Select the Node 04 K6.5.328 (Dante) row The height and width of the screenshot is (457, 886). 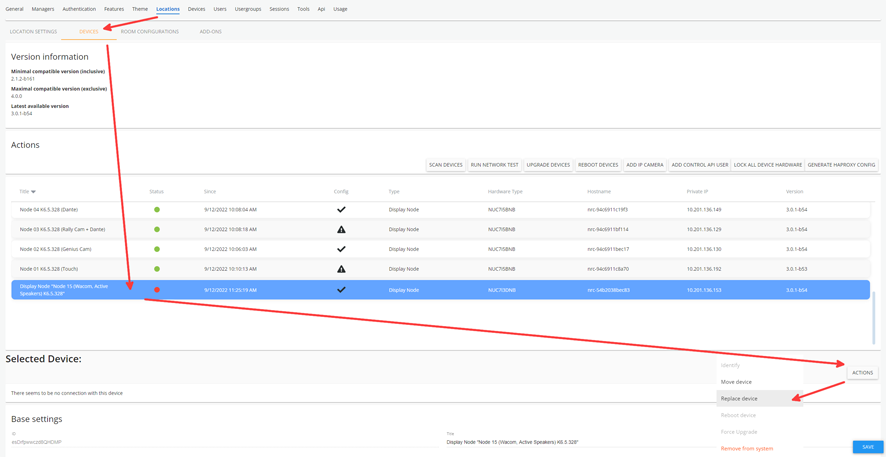pyautogui.click(x=440, y=210)
